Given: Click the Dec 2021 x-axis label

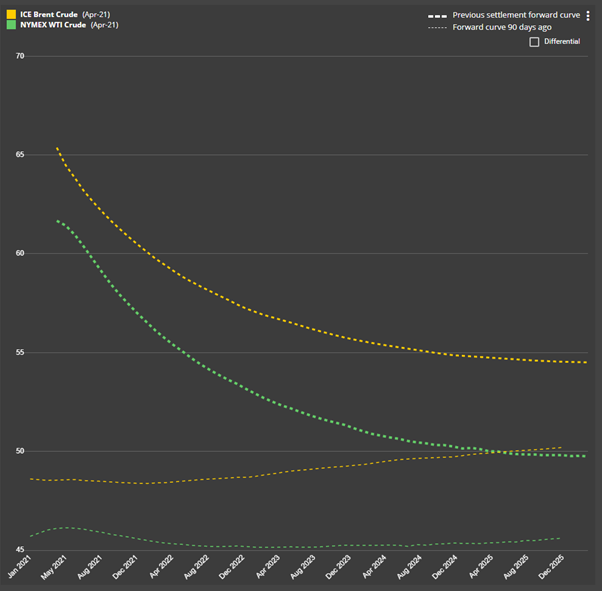Looking at the screenshot, I should [125, 567].
